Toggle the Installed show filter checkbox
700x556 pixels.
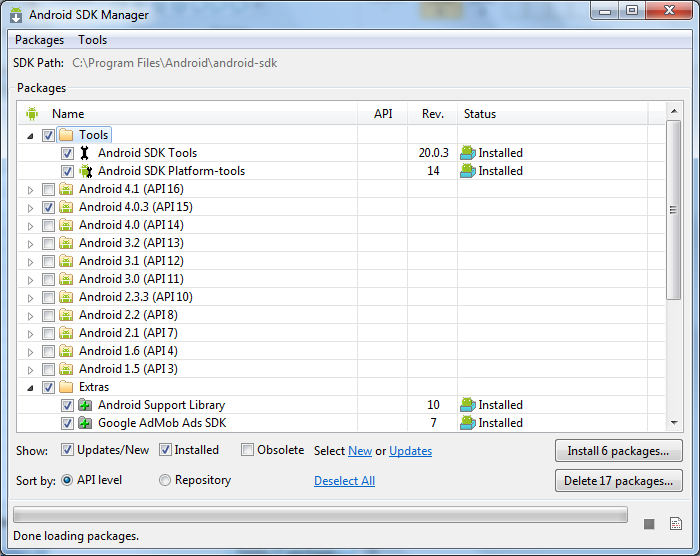pyautogui.click(x=165, y=450)
